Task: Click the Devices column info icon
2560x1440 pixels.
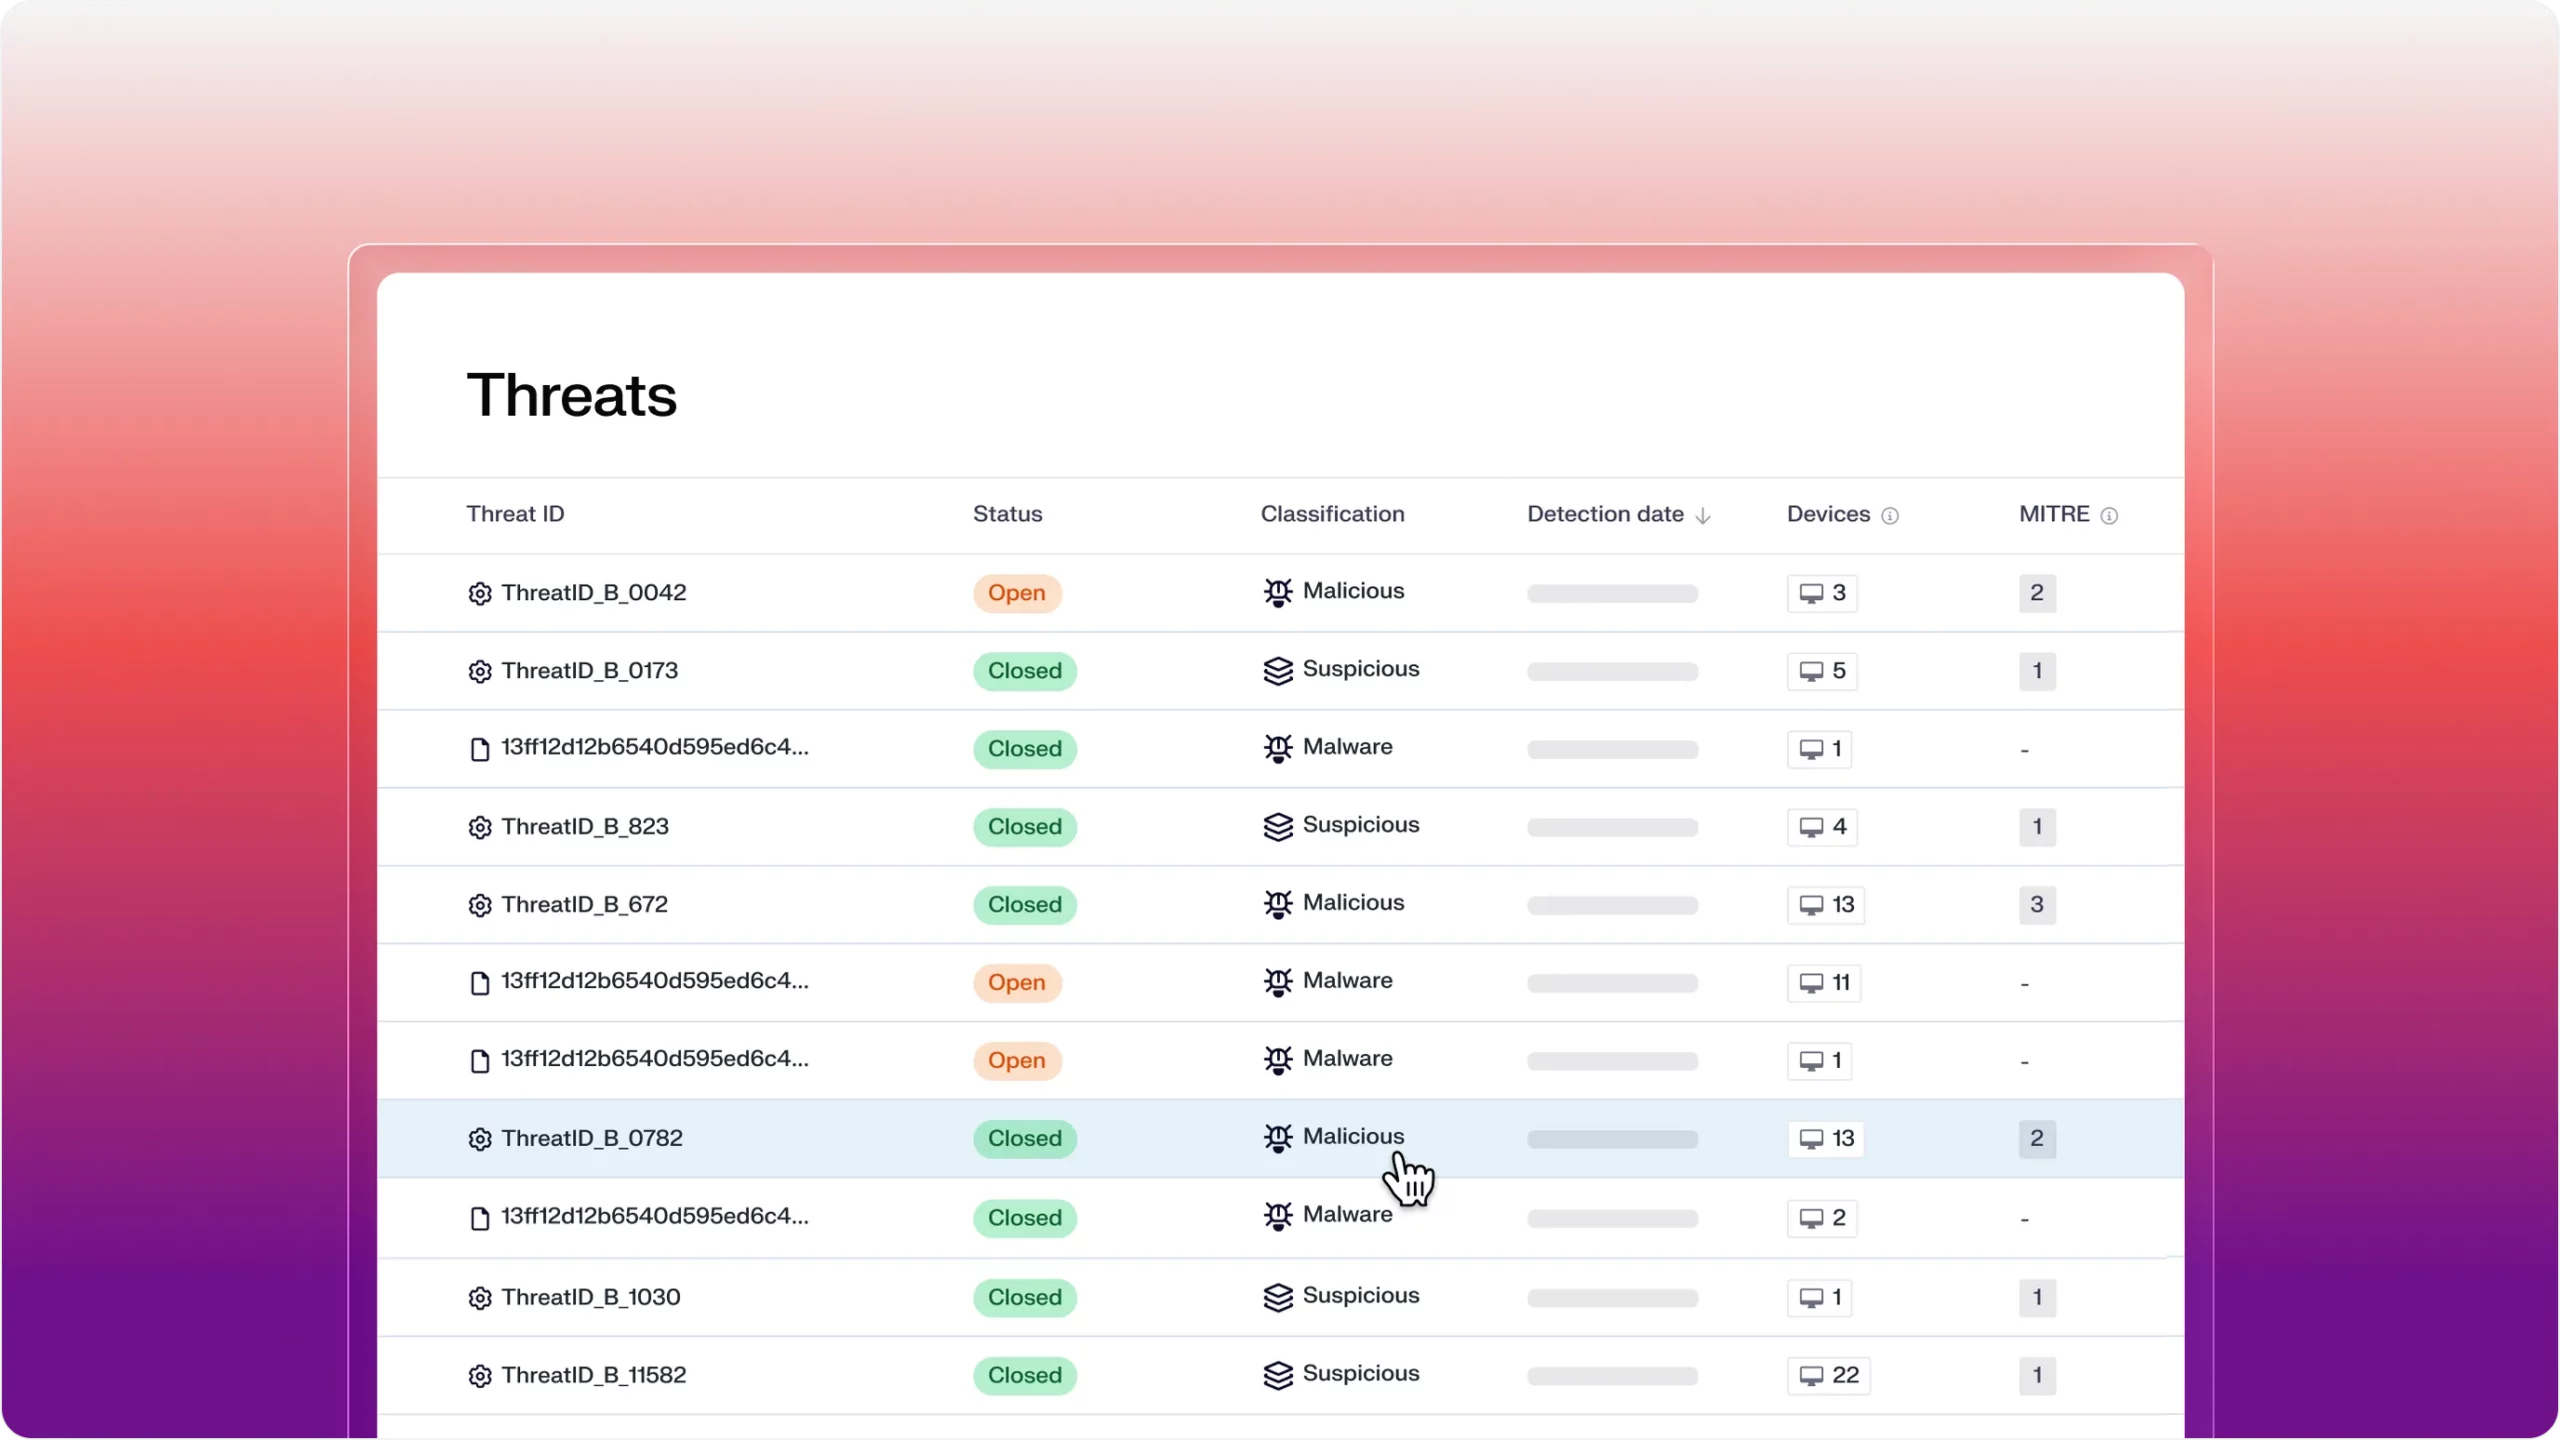Action: [x=1890, y=516]
